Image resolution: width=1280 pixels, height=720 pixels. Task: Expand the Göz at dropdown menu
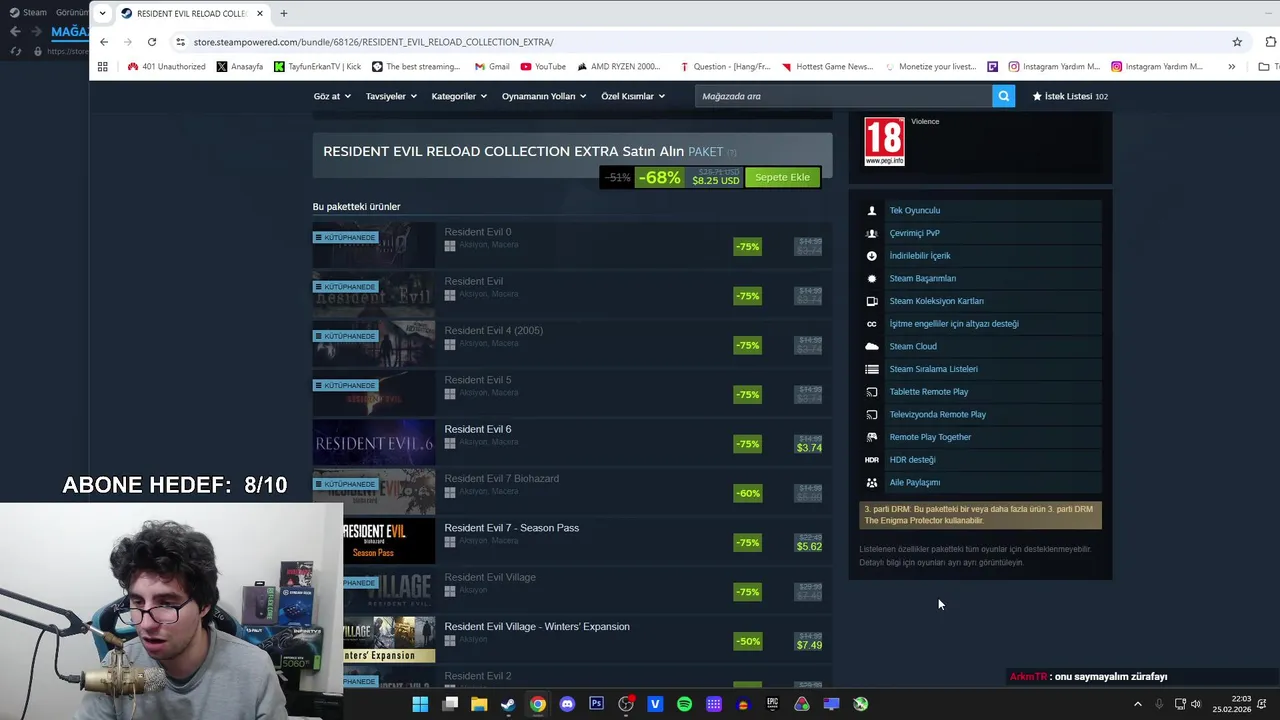332,96
